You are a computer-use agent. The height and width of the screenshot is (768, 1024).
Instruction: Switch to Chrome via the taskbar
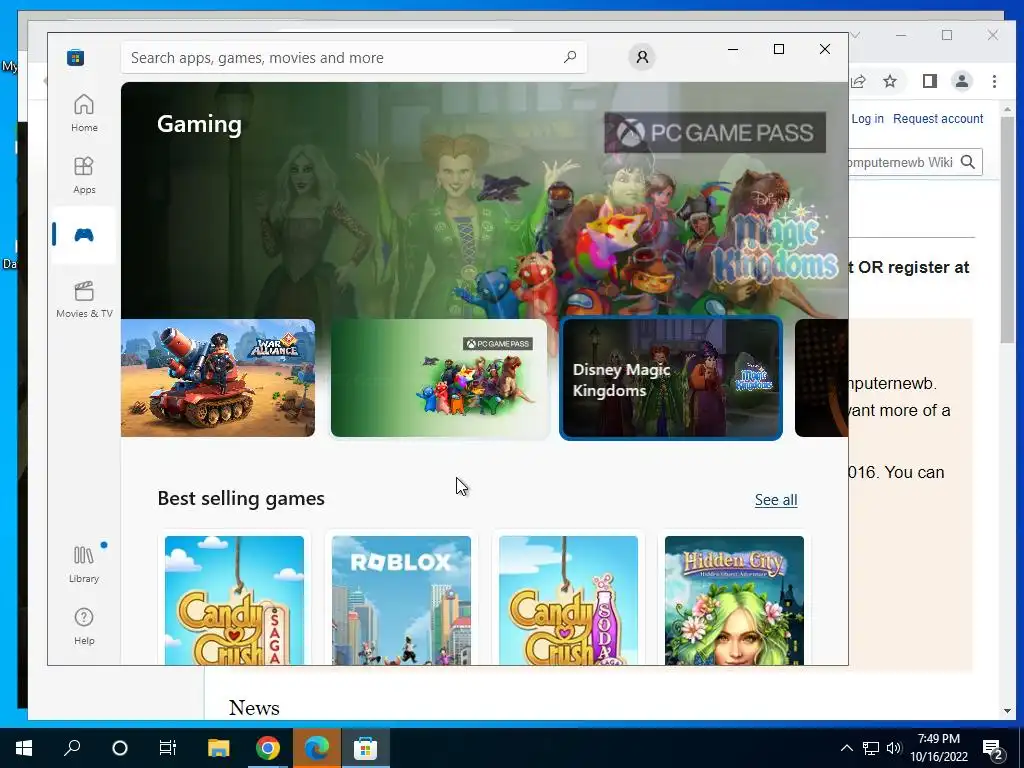pyautogui.click(x=268, y=748)
